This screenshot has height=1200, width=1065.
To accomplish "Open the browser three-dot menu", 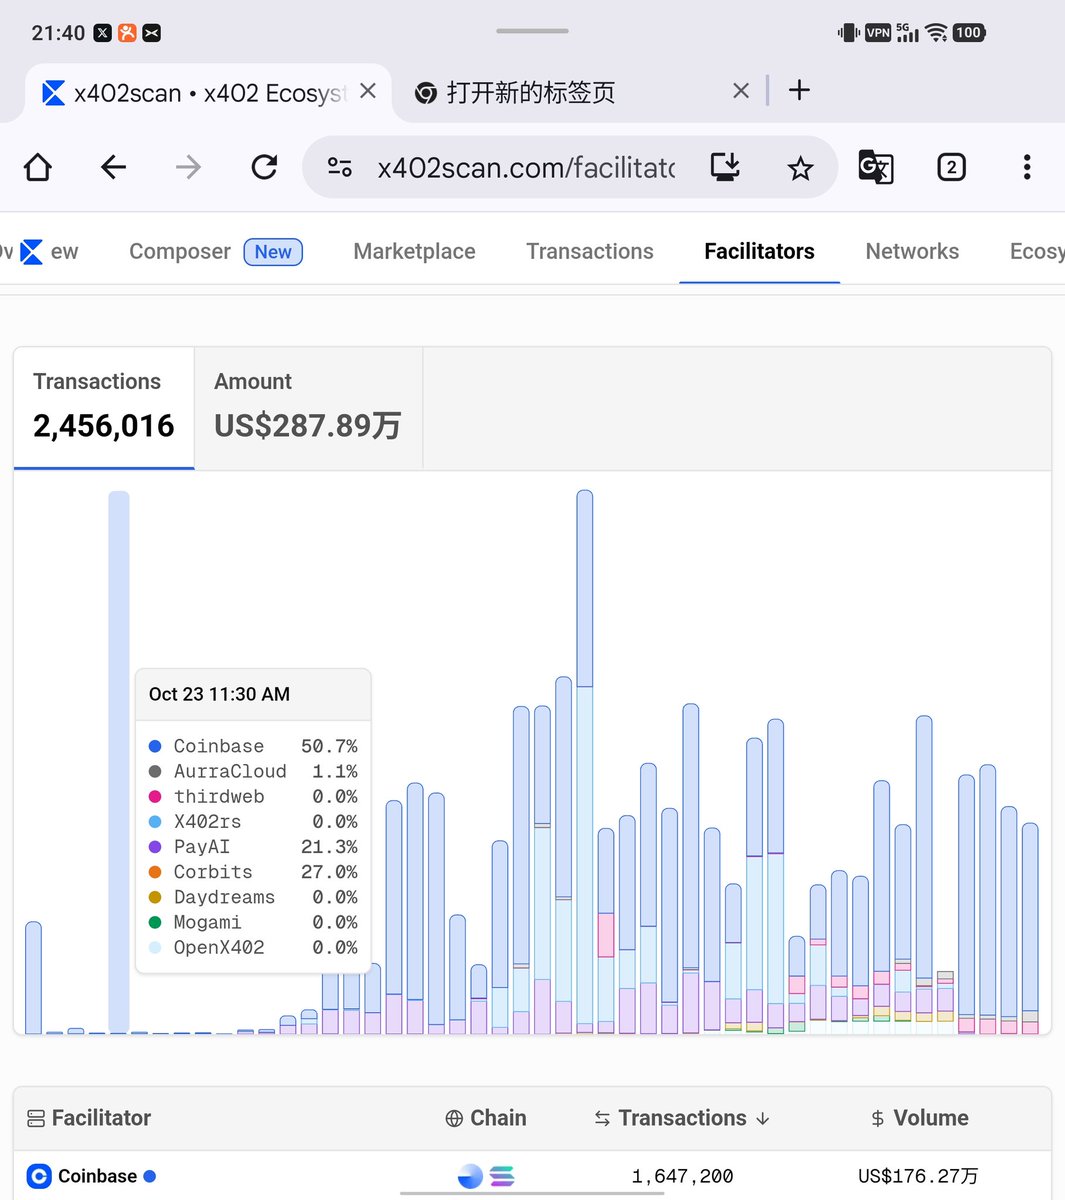I will click(x=1027, y=167).
